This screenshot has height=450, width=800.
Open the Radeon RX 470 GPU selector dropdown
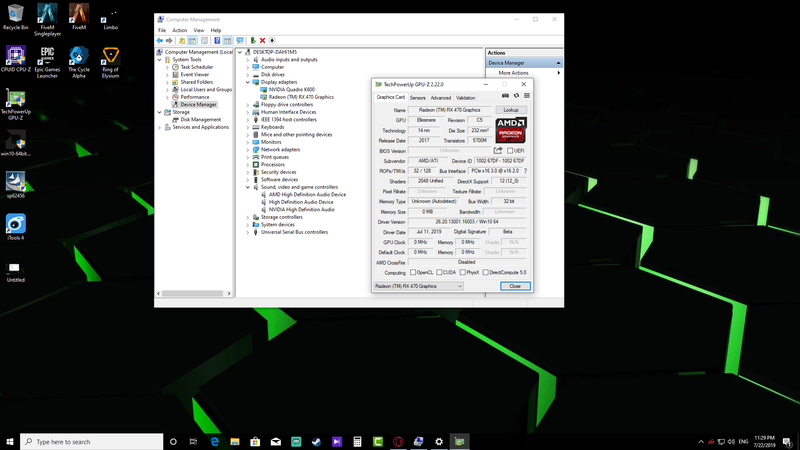click(418, 286)
